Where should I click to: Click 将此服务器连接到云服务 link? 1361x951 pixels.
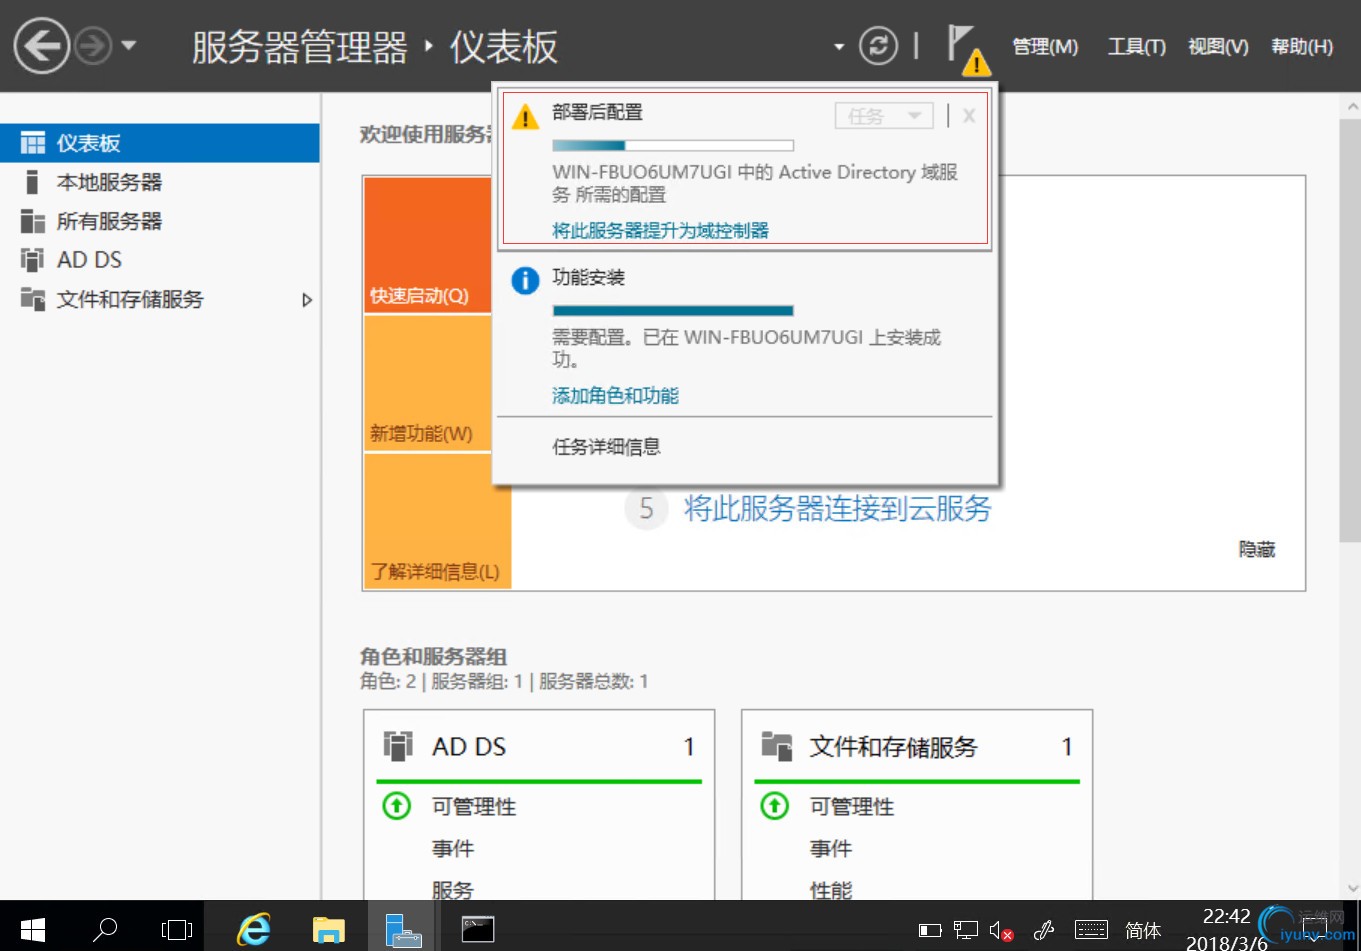pos(838,509)
